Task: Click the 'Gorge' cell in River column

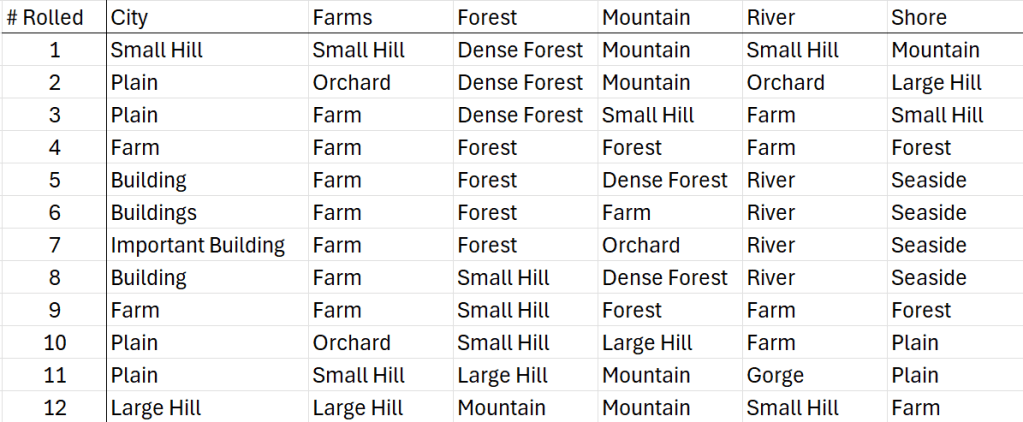Action: pos(775,375)
